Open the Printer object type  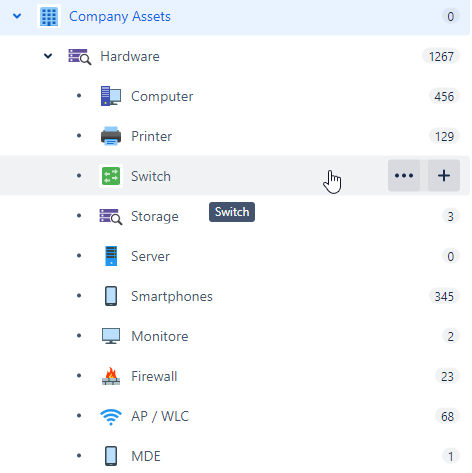[152, 136]
